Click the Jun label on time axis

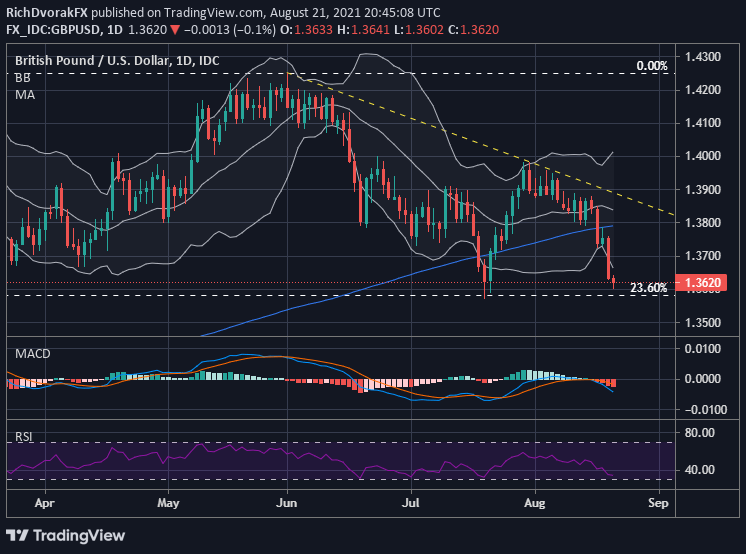[x=286, y=503]
